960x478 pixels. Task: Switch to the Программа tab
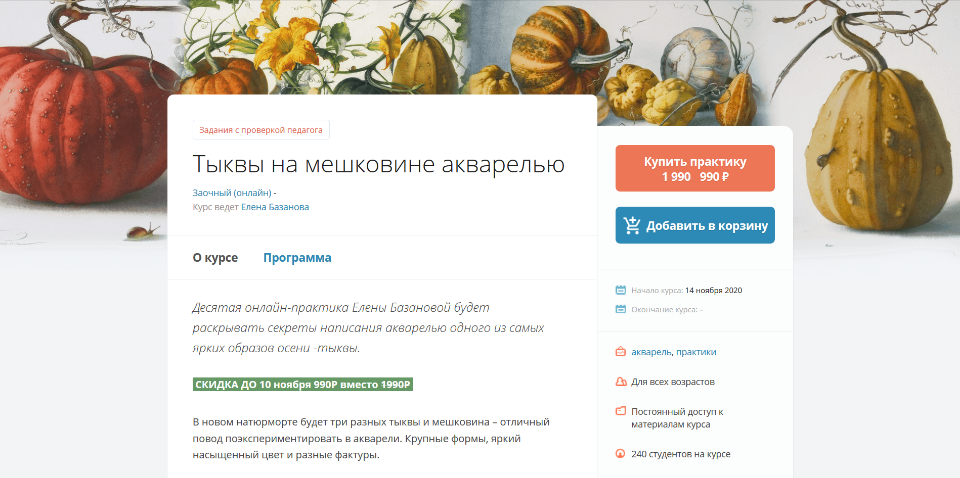pos(297,258)
